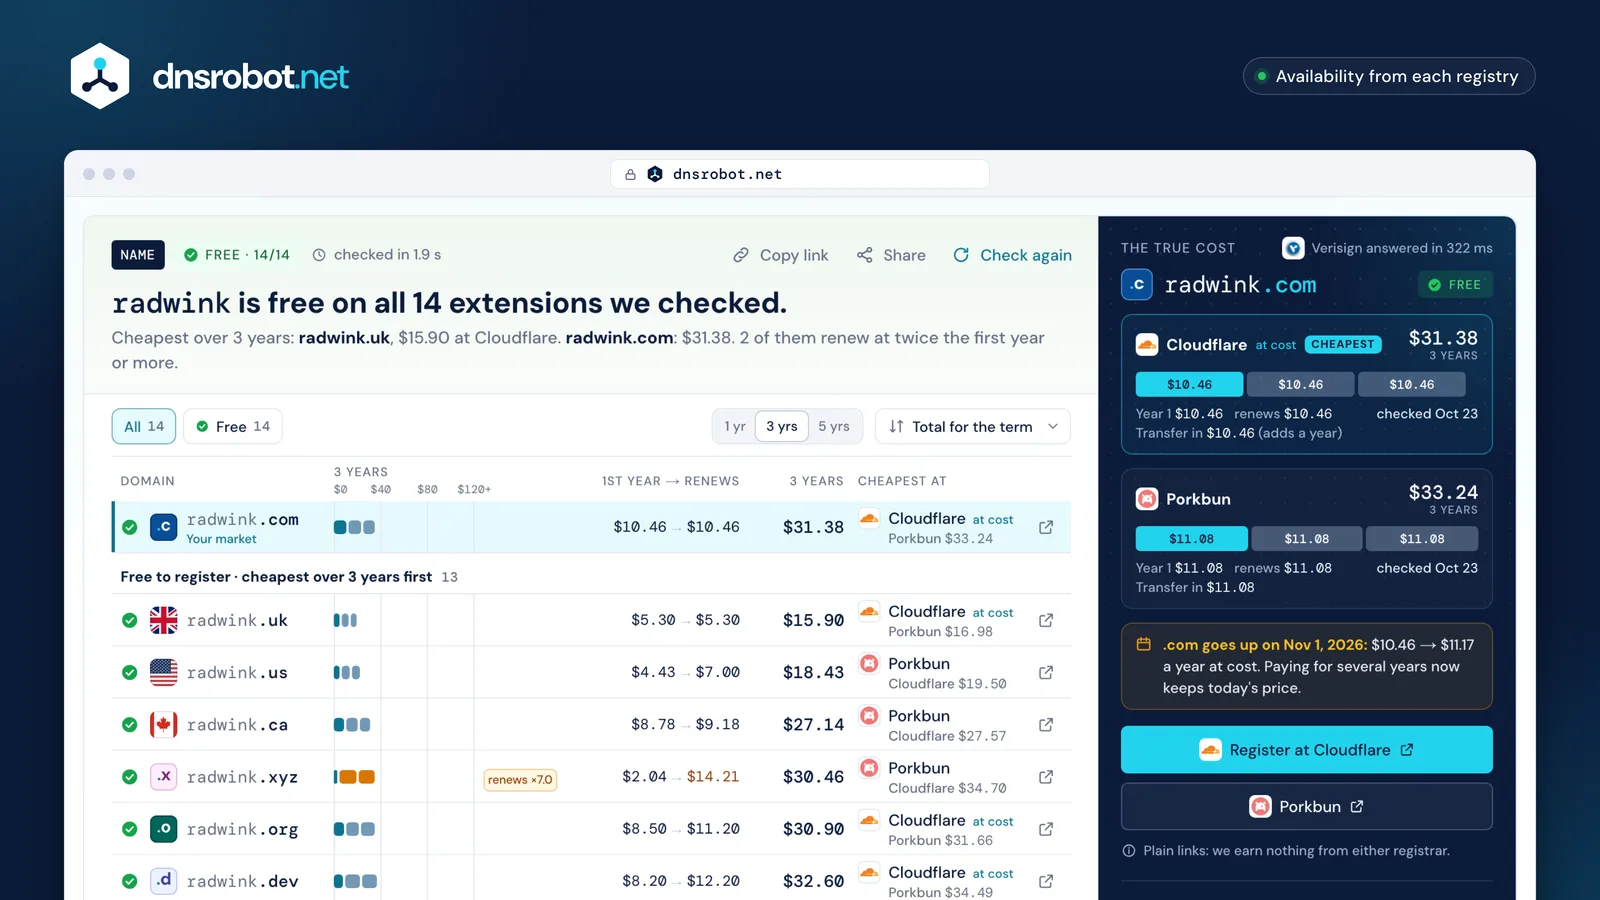Click Check again to recheck availability
The height and width of the screenshot is (900, 1600).
pyautogui.click(x=1012, y=255)
